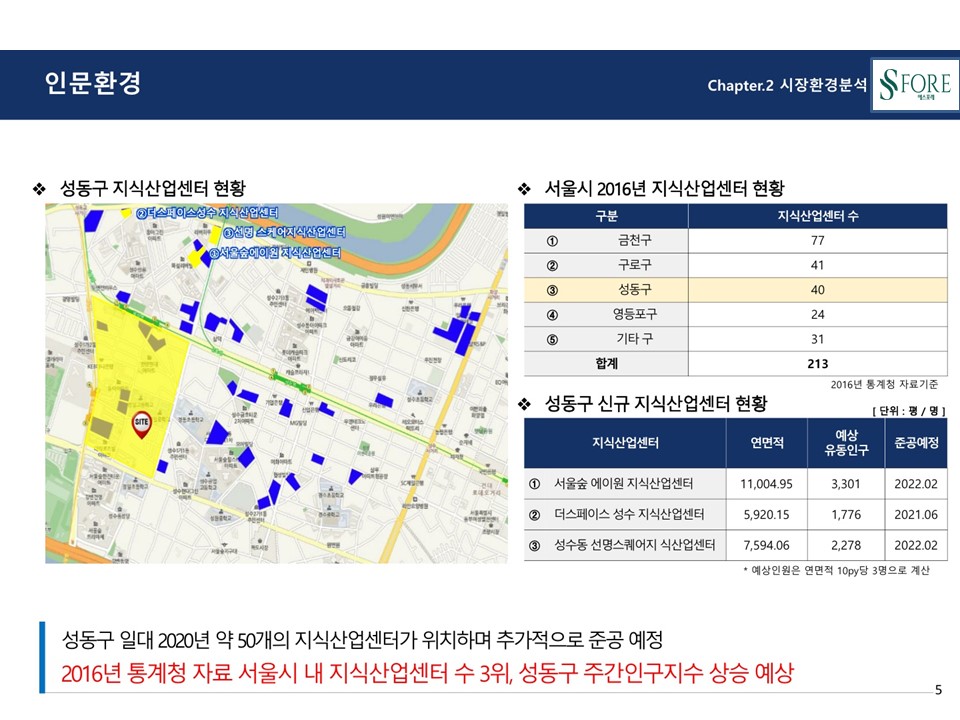Click the Chapter.2 시장환경분석 heading
Screen dimensions: 960x720
(787, 85)
